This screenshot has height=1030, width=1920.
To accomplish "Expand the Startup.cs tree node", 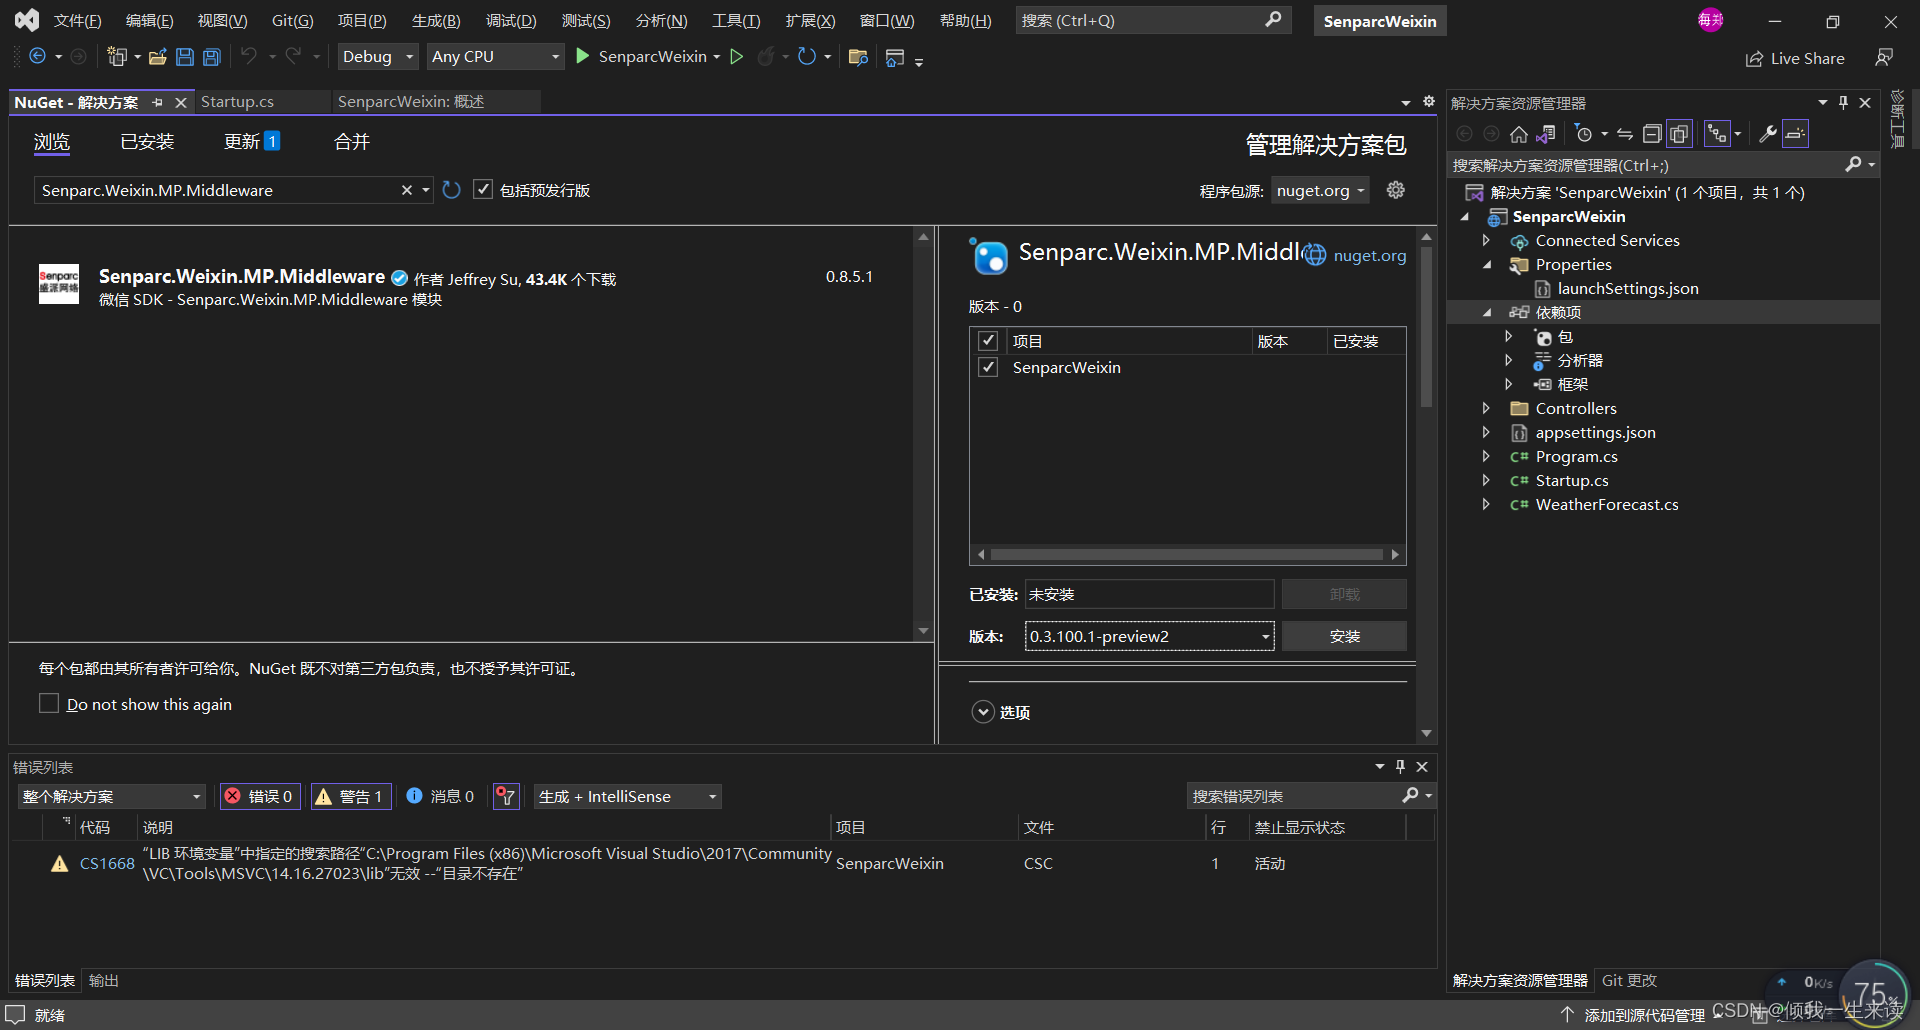I will tap(1486, 481).
